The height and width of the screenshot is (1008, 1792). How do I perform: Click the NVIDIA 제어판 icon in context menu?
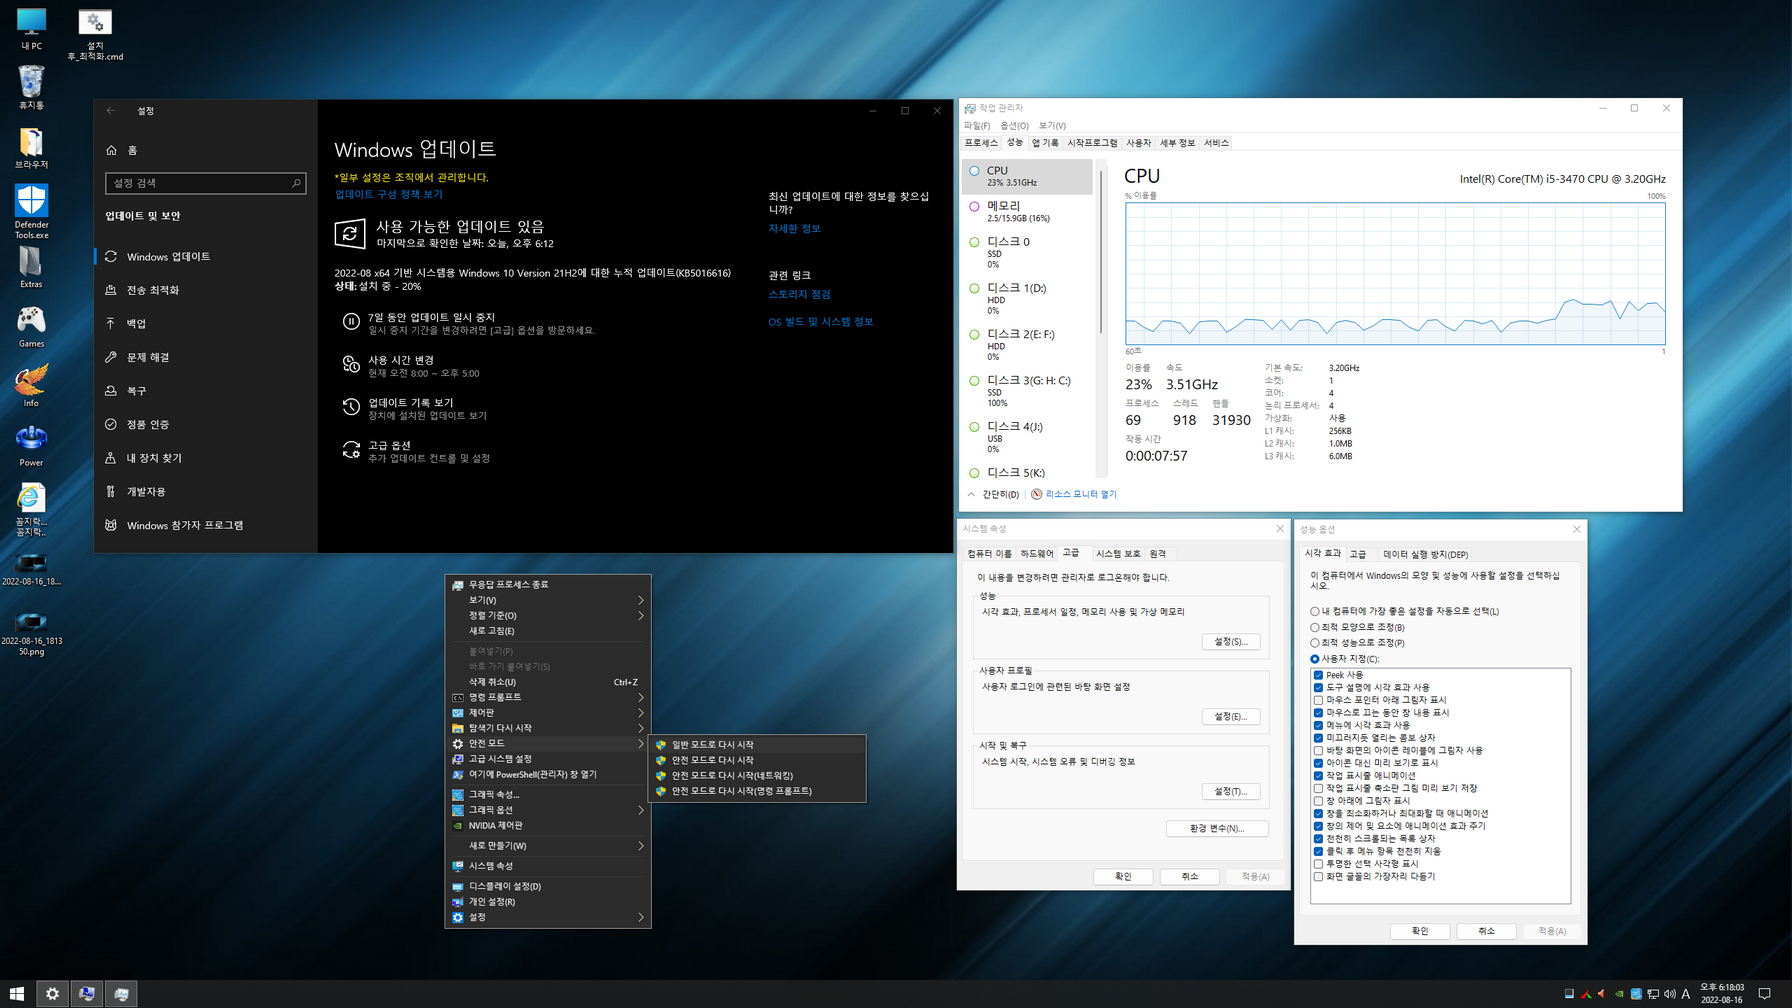pyautogui.click(x=458, y=826)
